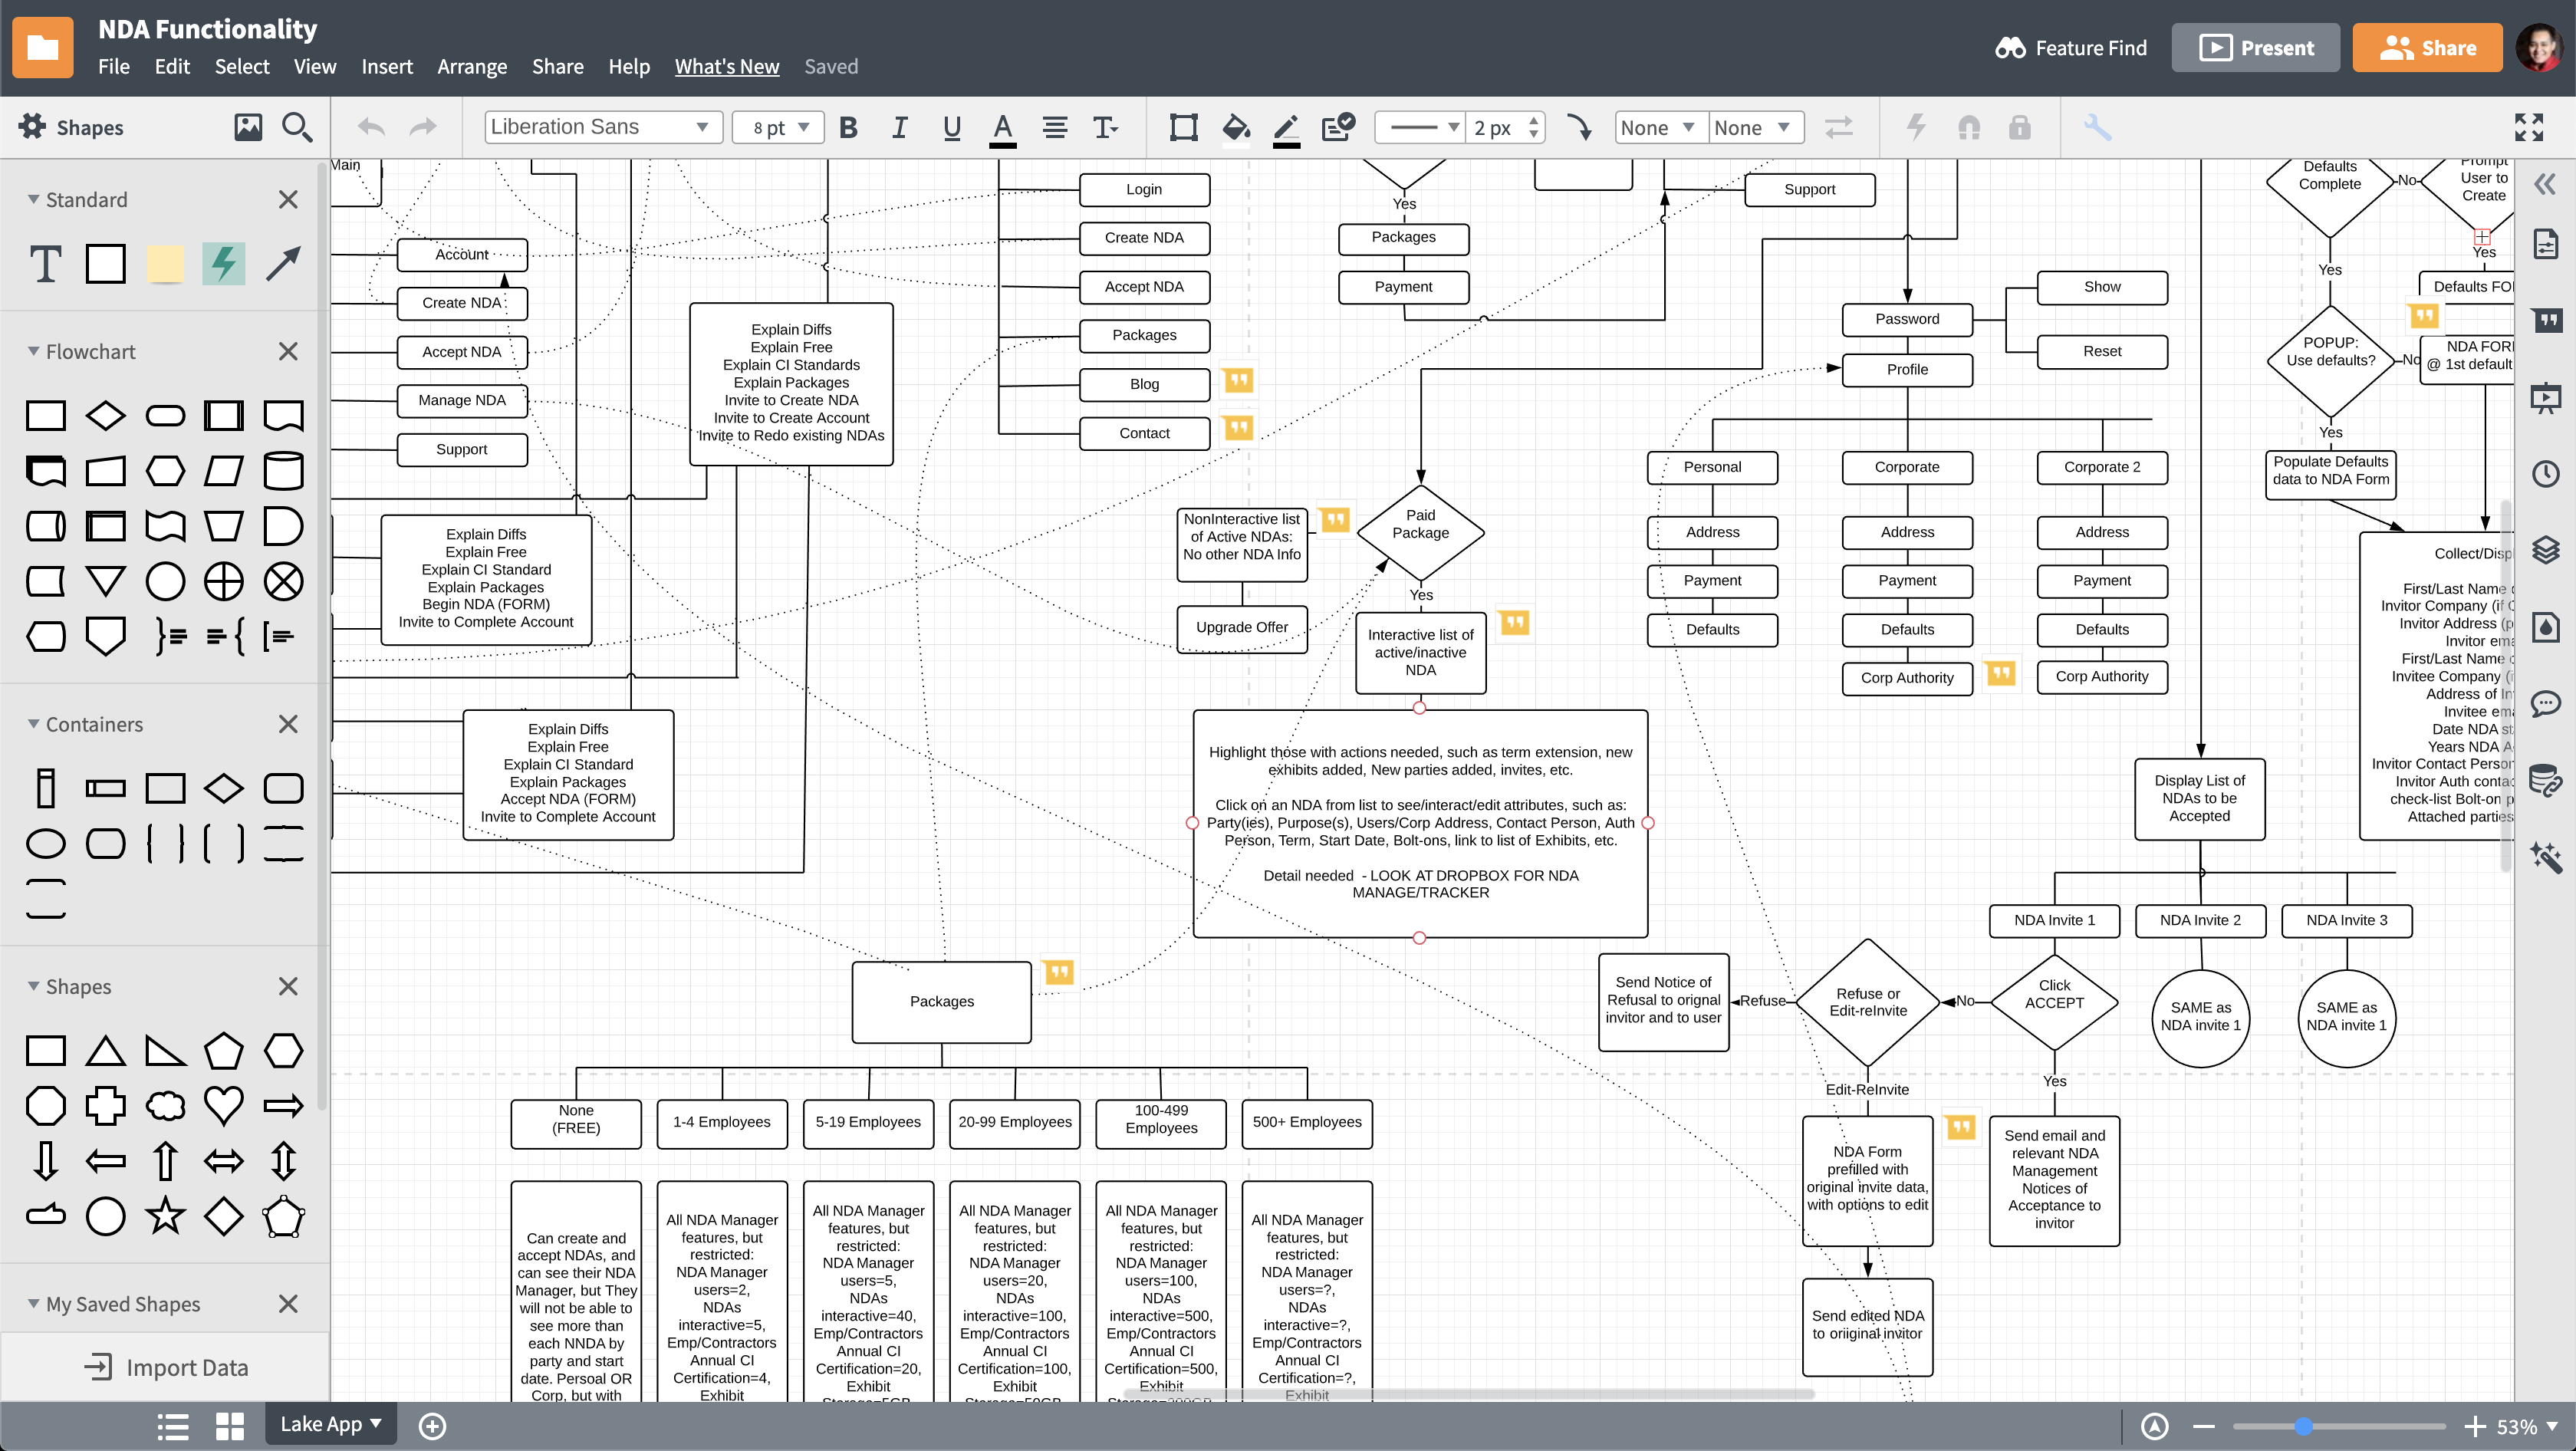Switch to page grid view icon
Image resolution: width=2576 pixels, height=1451 pixels.
click(230, 1426)
